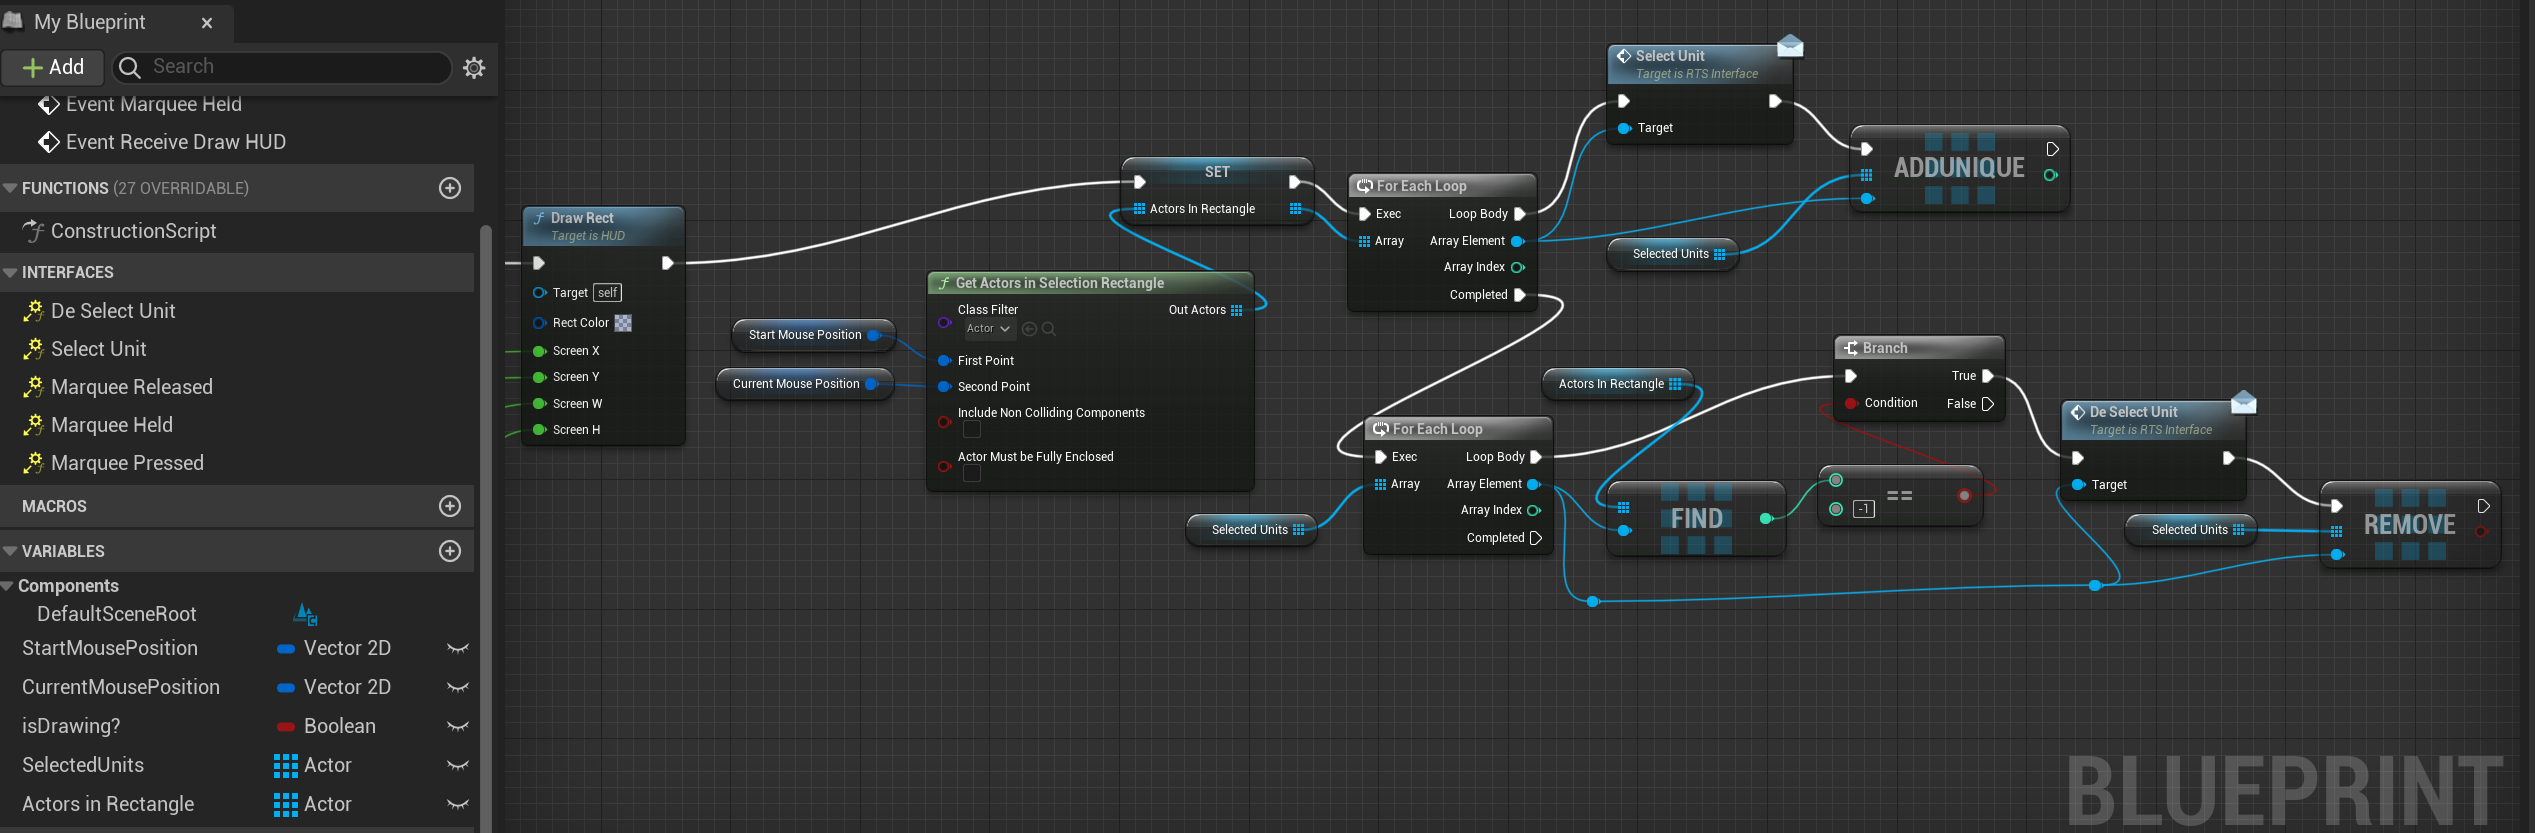Click the add variable plus icon
This screenshot has height=833, width=2535.
[x=450, y=551]
